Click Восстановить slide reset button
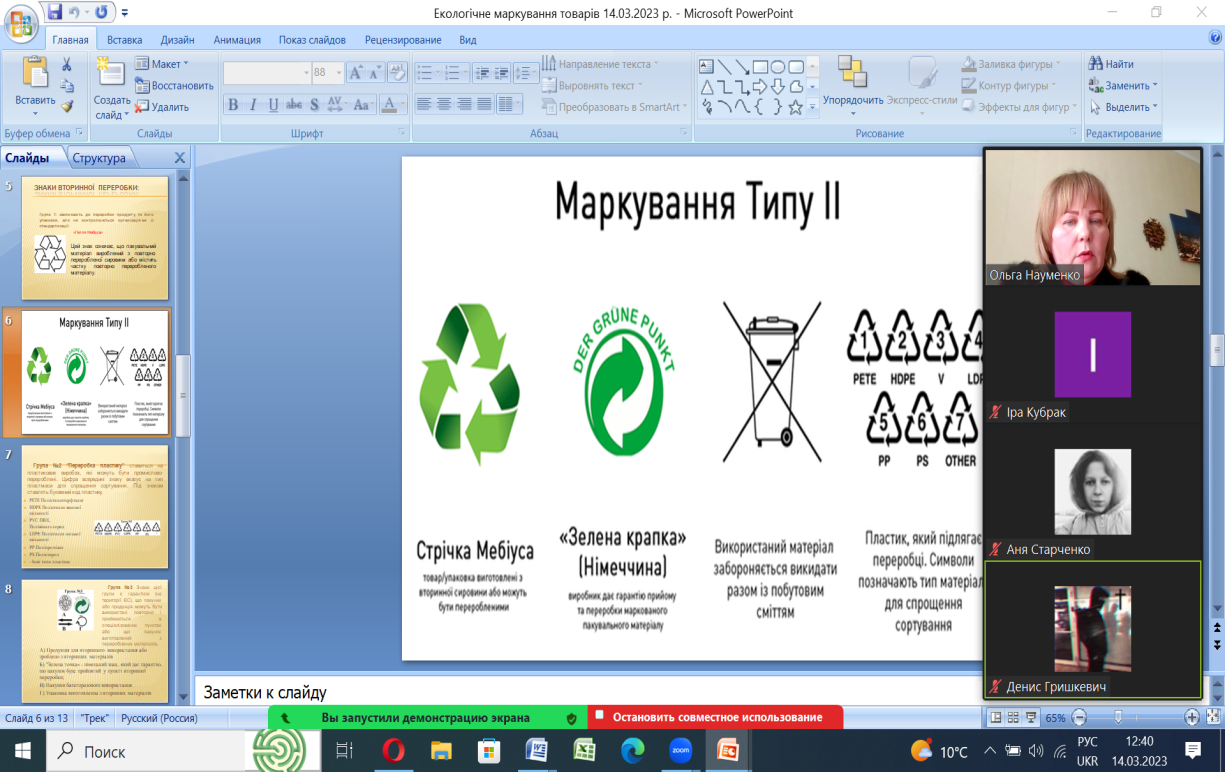This screenshot has height=772, width=1225. click(174, 85)
